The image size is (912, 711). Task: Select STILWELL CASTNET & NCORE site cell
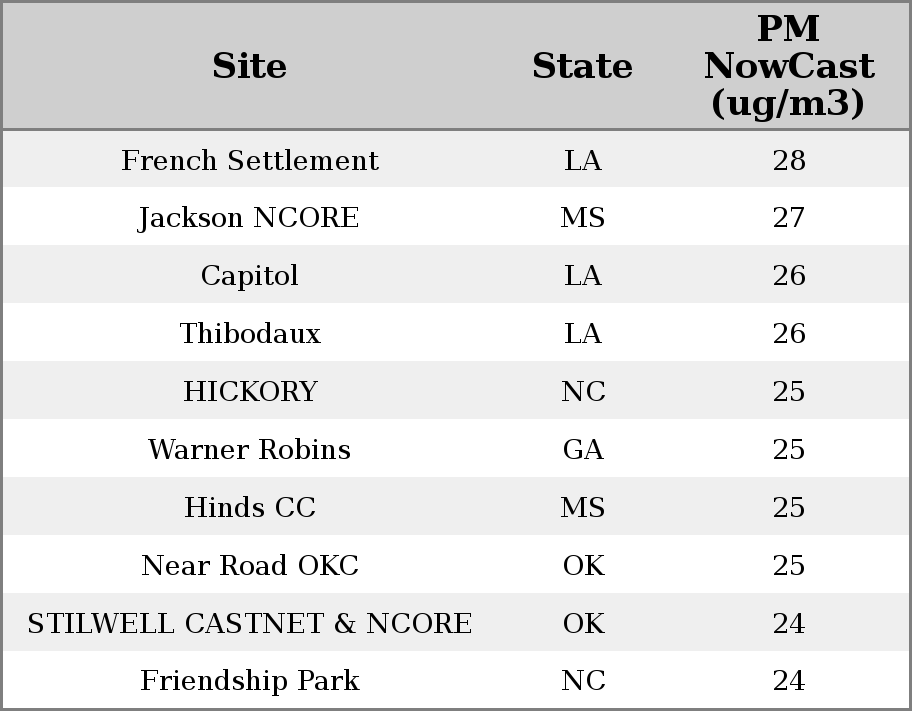[x=249, y=624]
